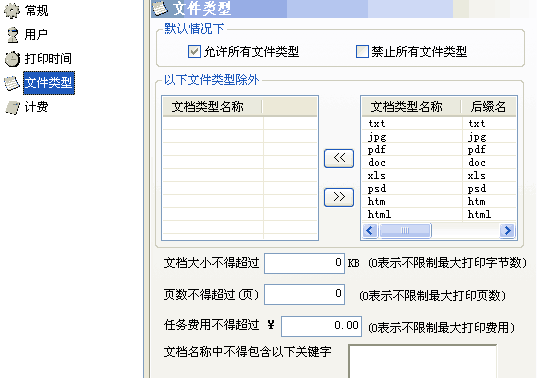
Task: Click the user icon beside 用户
Action: click(x=13, y=35)
